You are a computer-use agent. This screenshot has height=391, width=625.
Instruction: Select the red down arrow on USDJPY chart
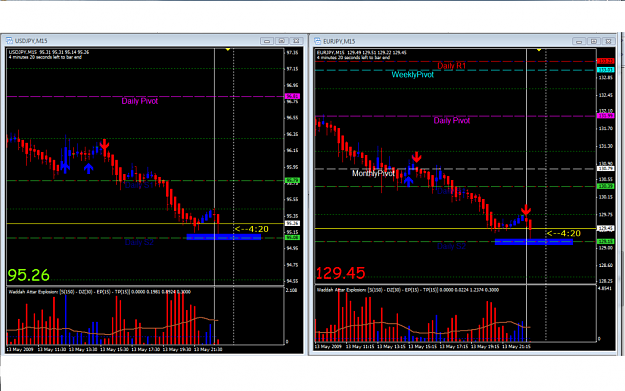pyautogui.click(x=104, y=144)
